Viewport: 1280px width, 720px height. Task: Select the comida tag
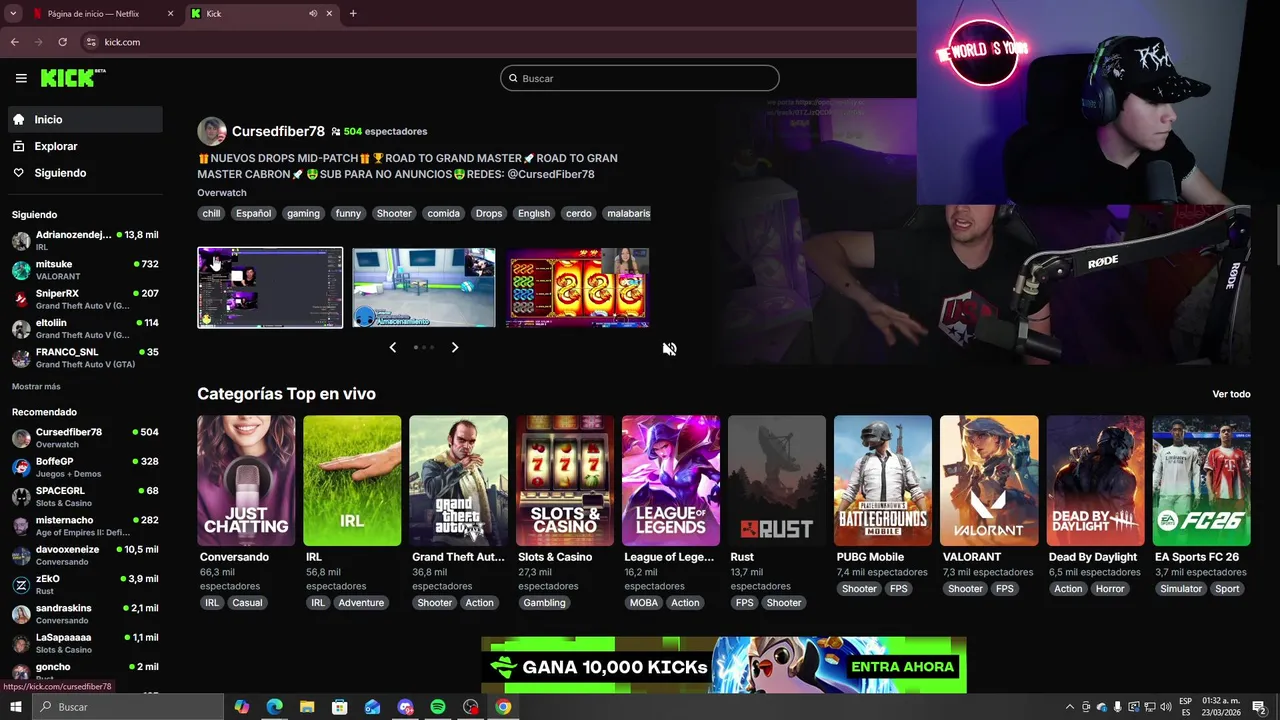tap(444, 213)
